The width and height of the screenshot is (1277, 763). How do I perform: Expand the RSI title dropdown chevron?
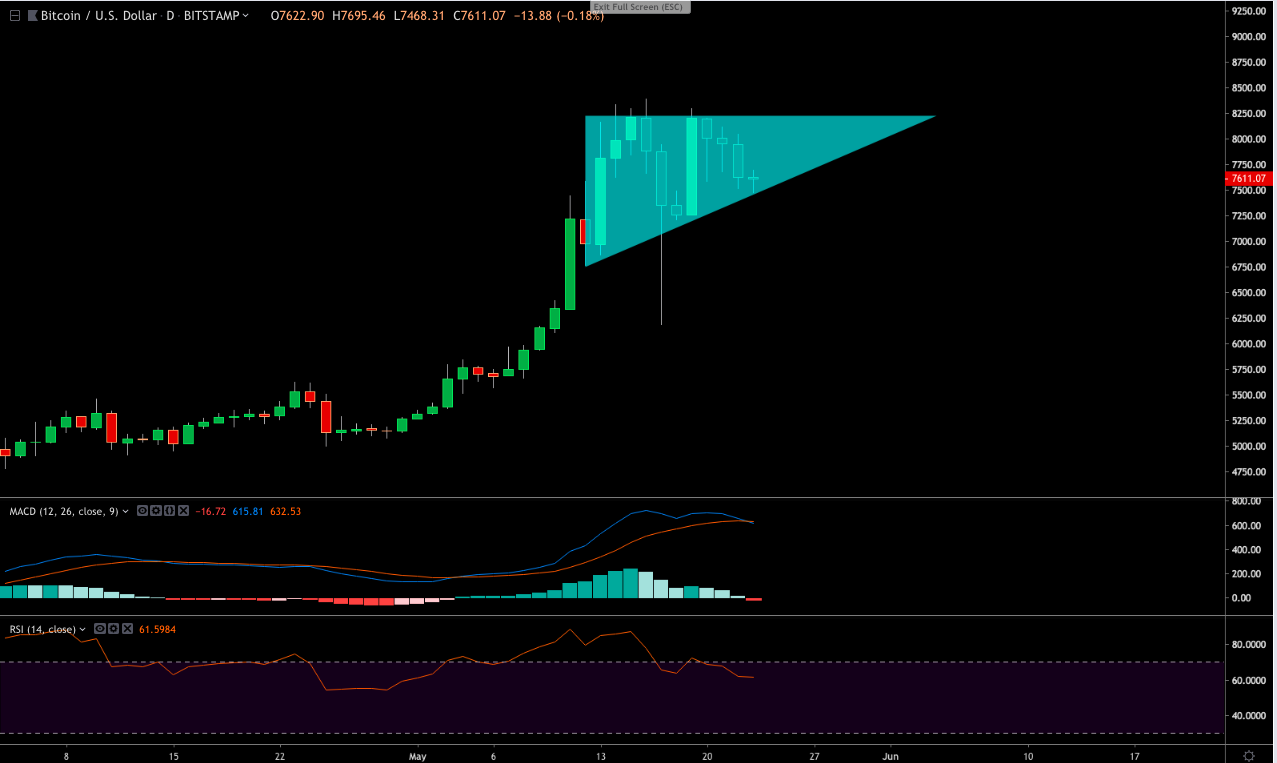pos(82,628)
